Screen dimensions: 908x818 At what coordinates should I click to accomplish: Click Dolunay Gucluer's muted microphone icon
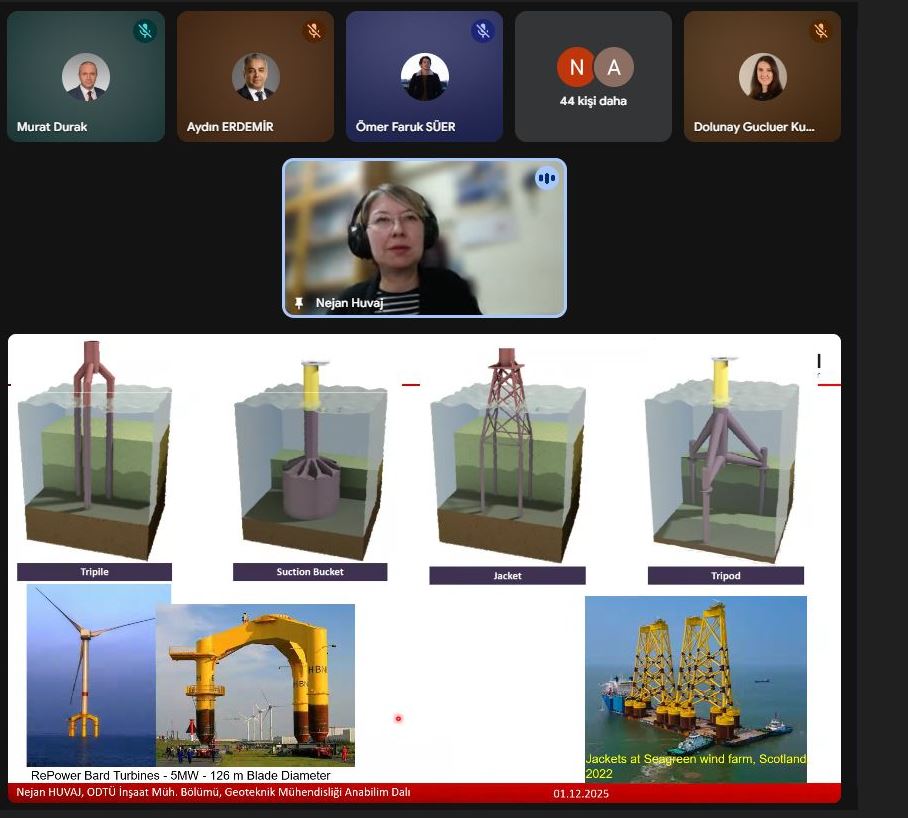point(821,31)
